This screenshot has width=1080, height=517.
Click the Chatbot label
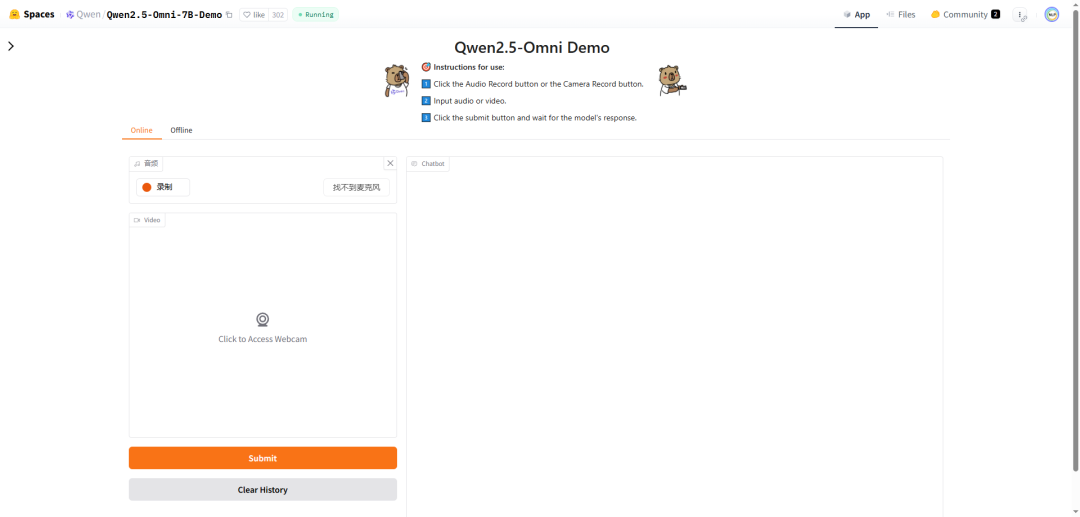[x=428, y=164]
